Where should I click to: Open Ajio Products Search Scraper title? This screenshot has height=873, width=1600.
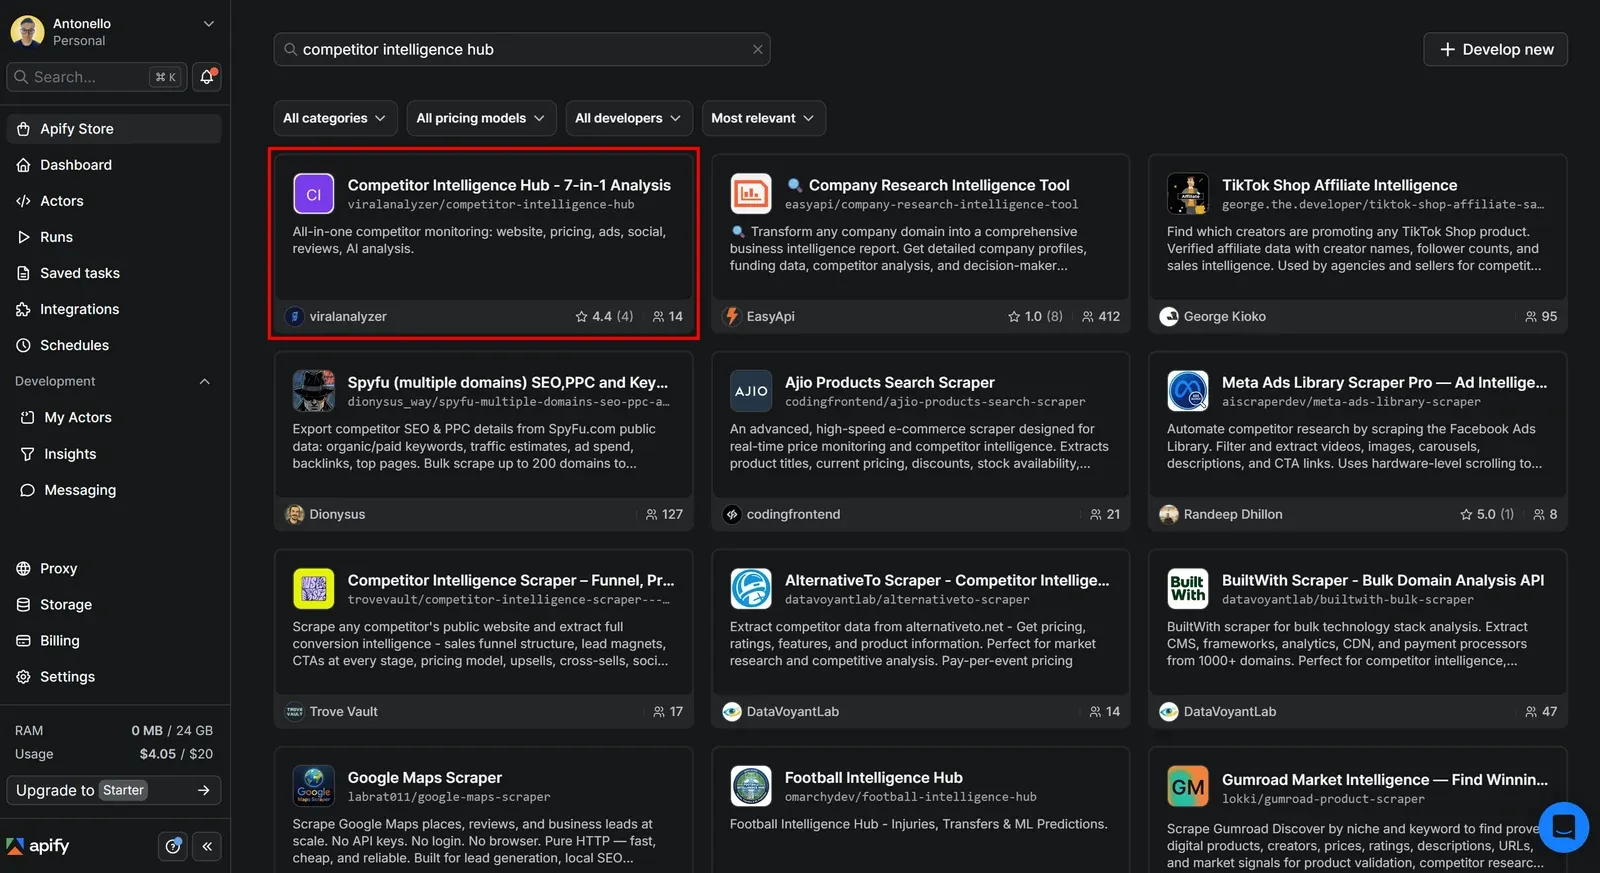[x=889, y=382]
